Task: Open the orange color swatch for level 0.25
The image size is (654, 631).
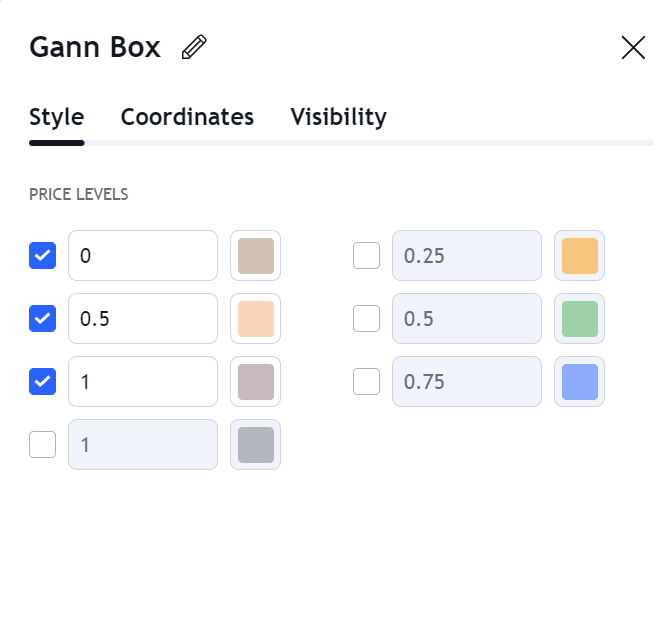Action: (579, 255)
